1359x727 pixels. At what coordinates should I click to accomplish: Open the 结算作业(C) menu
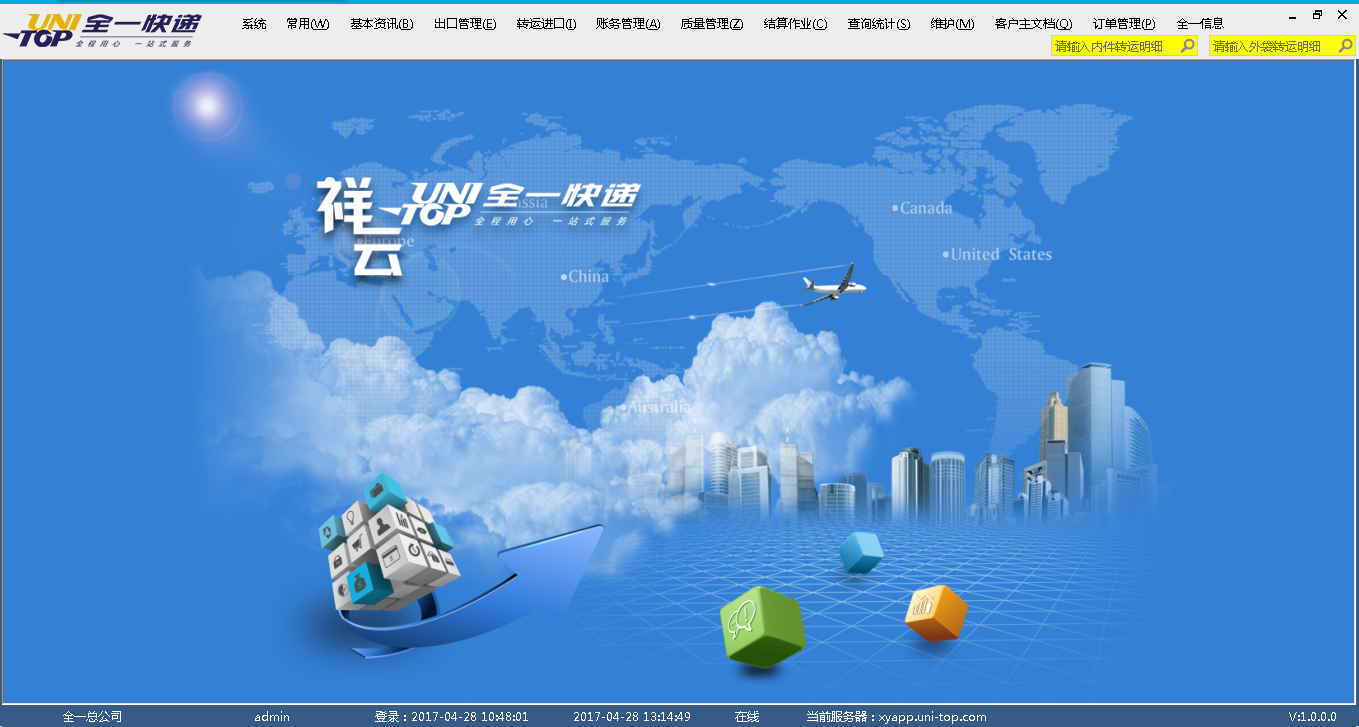(x=795, y=24)
